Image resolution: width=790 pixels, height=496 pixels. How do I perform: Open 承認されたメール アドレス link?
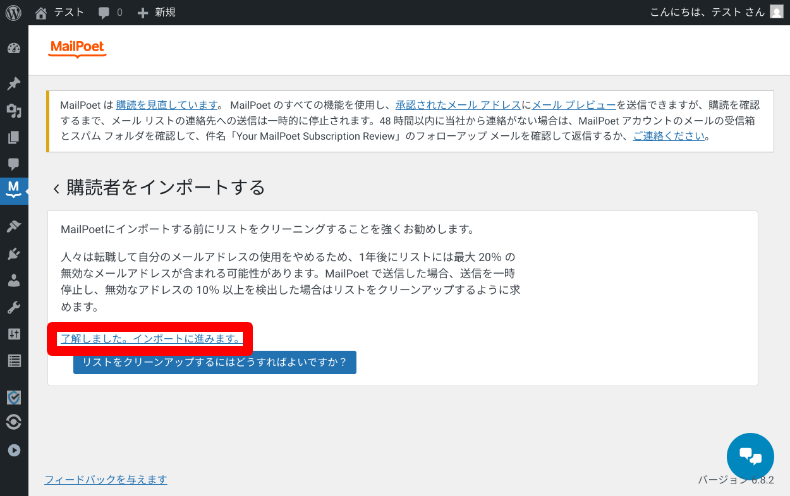pos(458,105)
